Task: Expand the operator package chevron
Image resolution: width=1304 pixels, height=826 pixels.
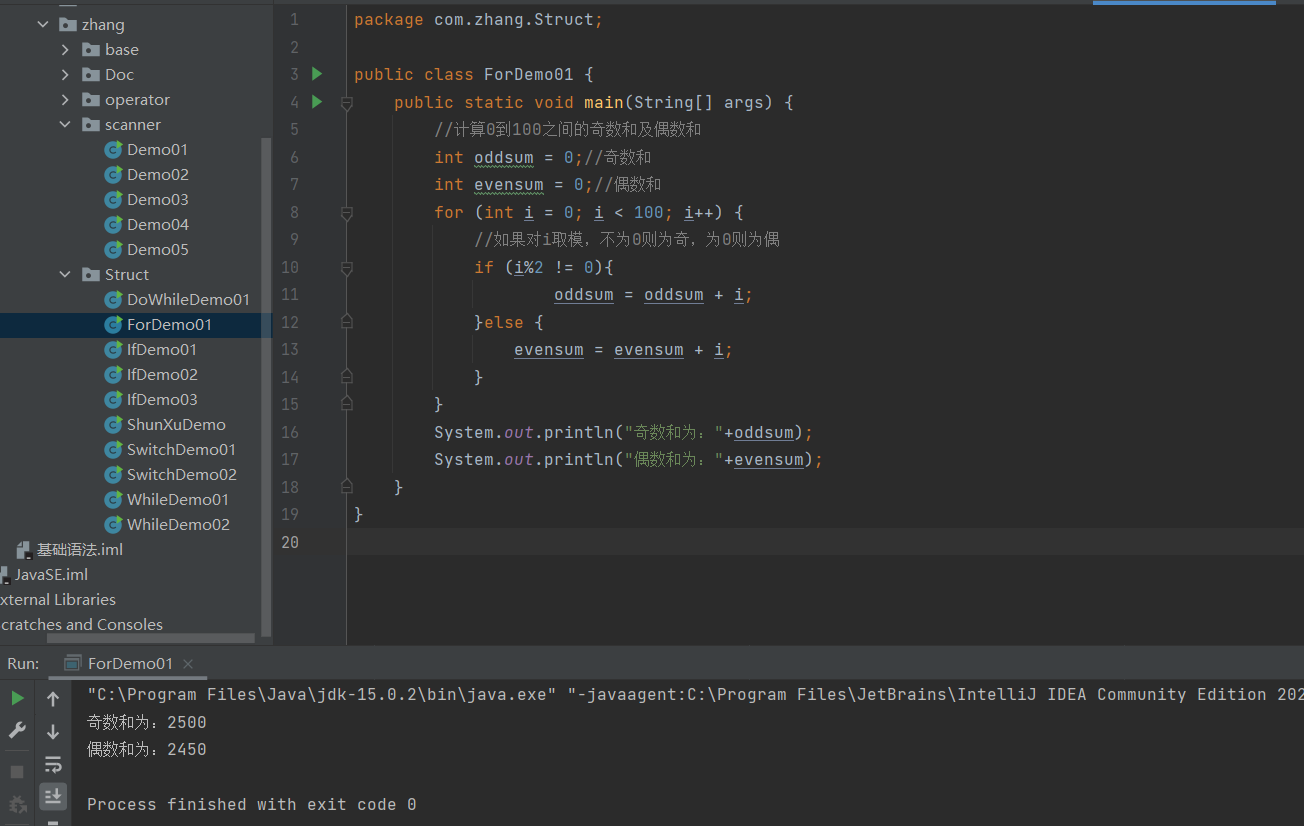Action: click(66, 100)
